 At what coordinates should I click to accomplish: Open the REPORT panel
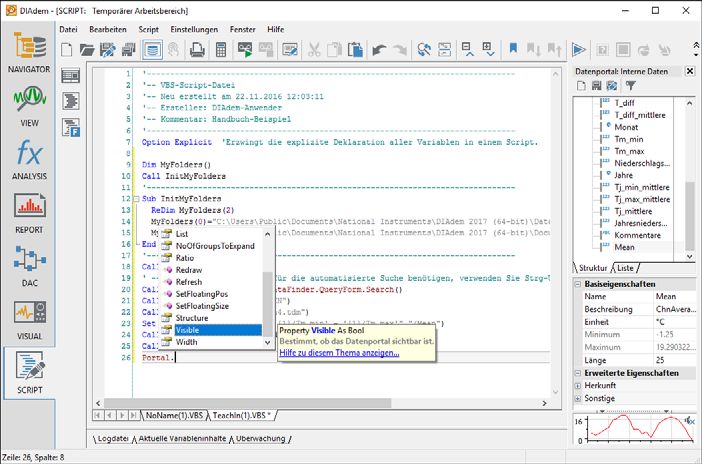(29, 213)
